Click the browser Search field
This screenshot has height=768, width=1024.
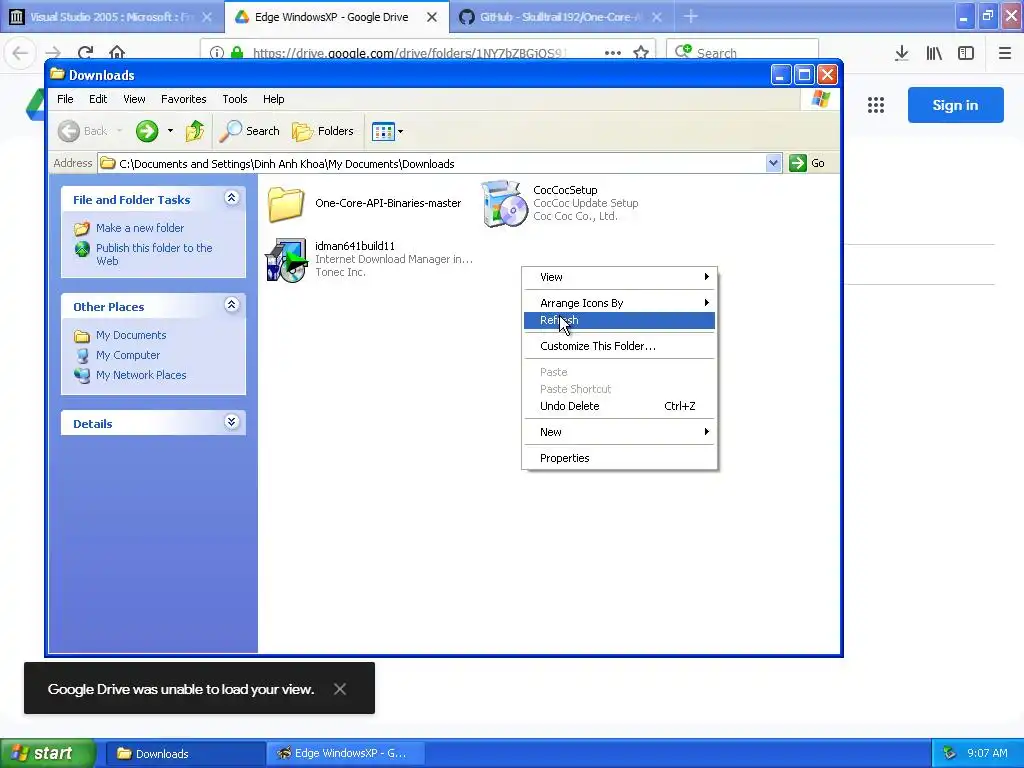tap(742, 53)
